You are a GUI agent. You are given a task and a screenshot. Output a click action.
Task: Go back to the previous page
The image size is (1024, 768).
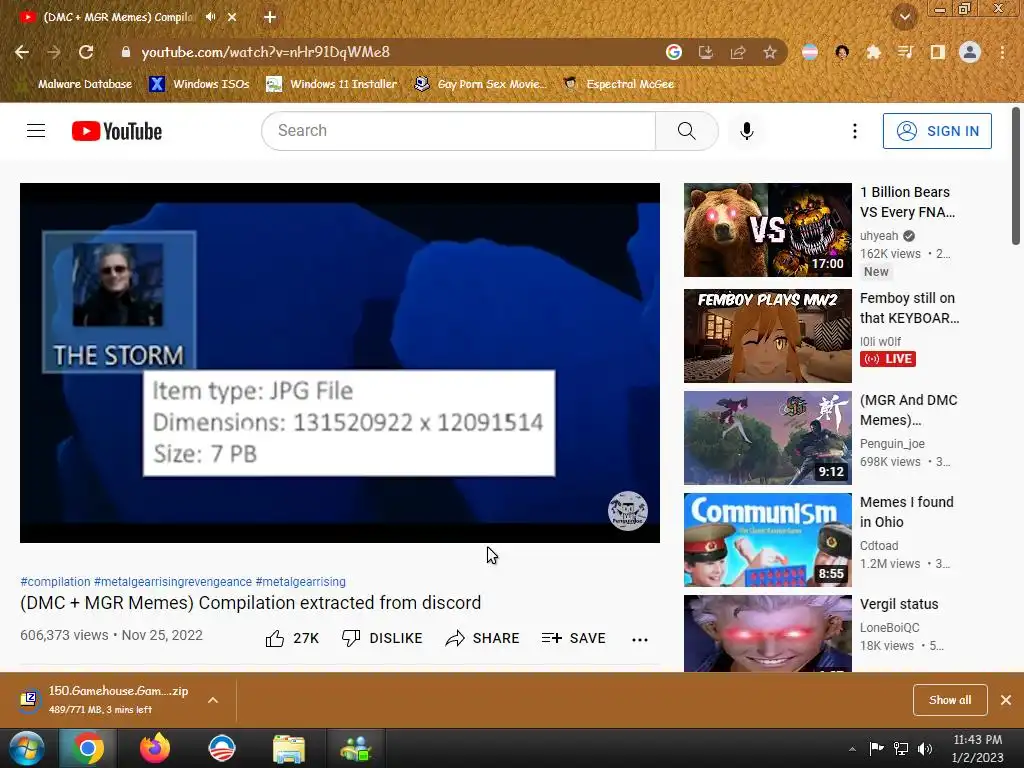tap(22, 52)
